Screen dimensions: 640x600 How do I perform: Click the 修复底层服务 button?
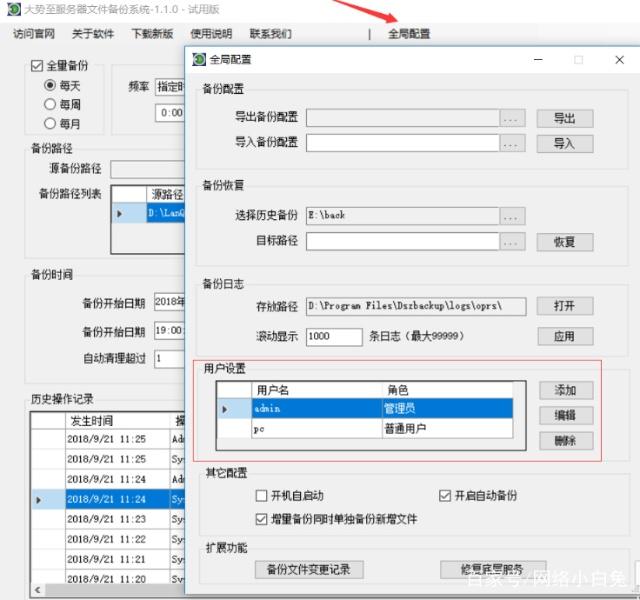[493, 569]
